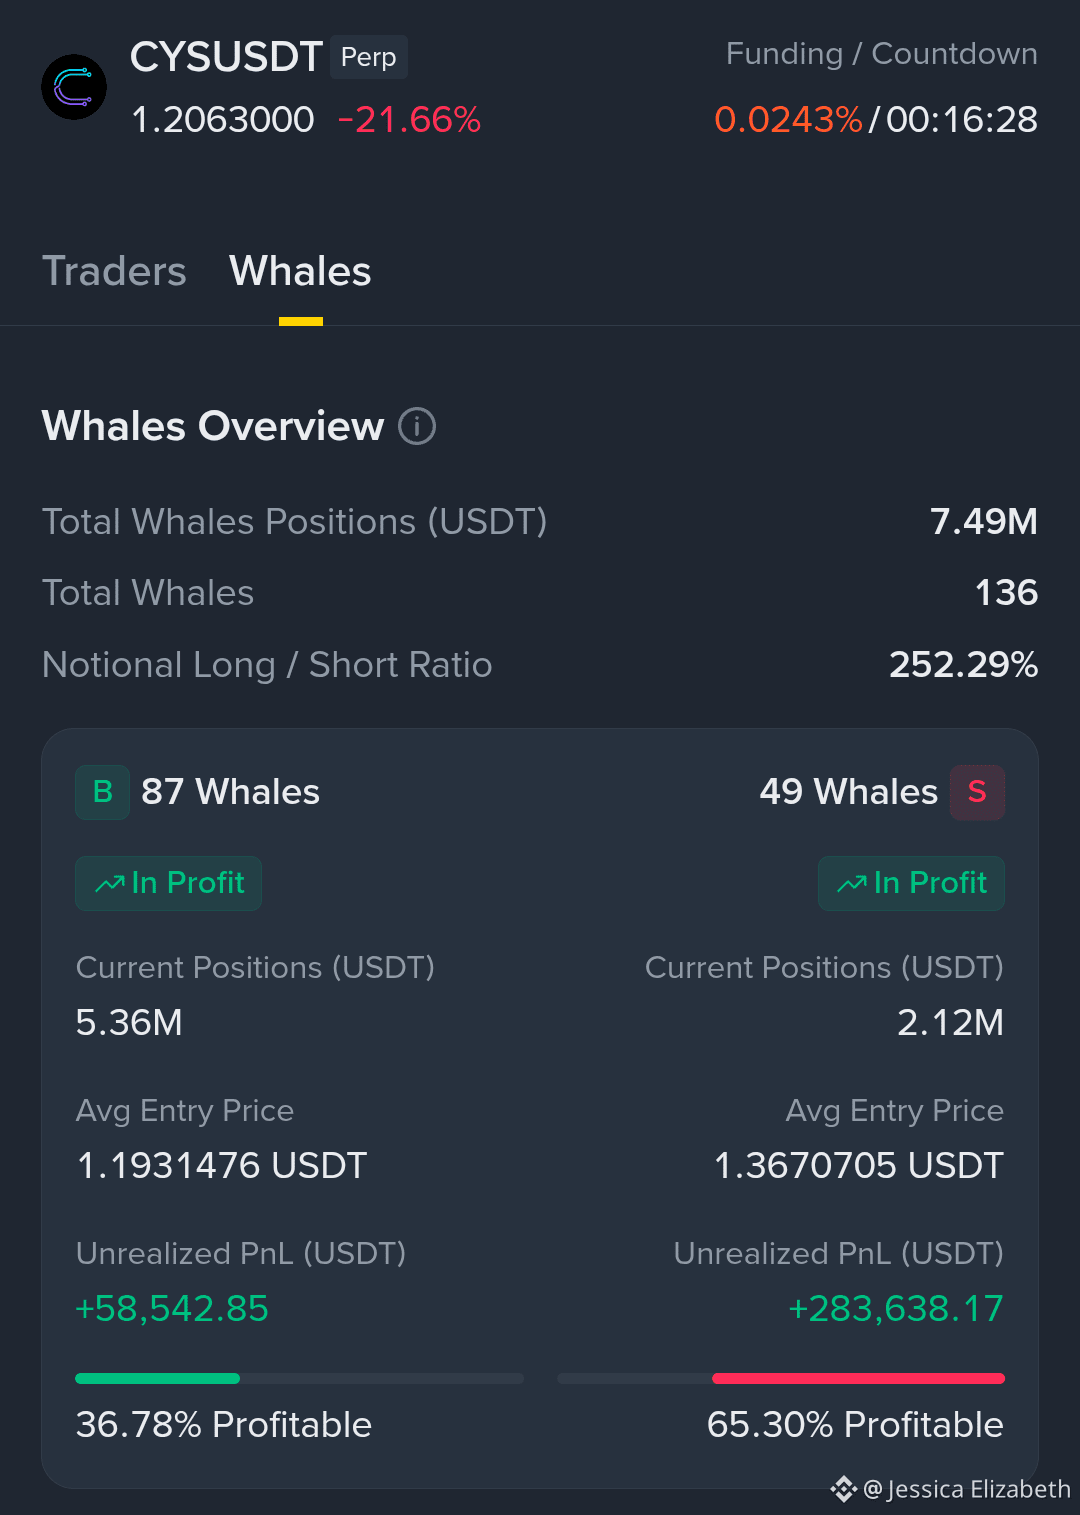Click the red S sell badge

click(x=977, y=792)
